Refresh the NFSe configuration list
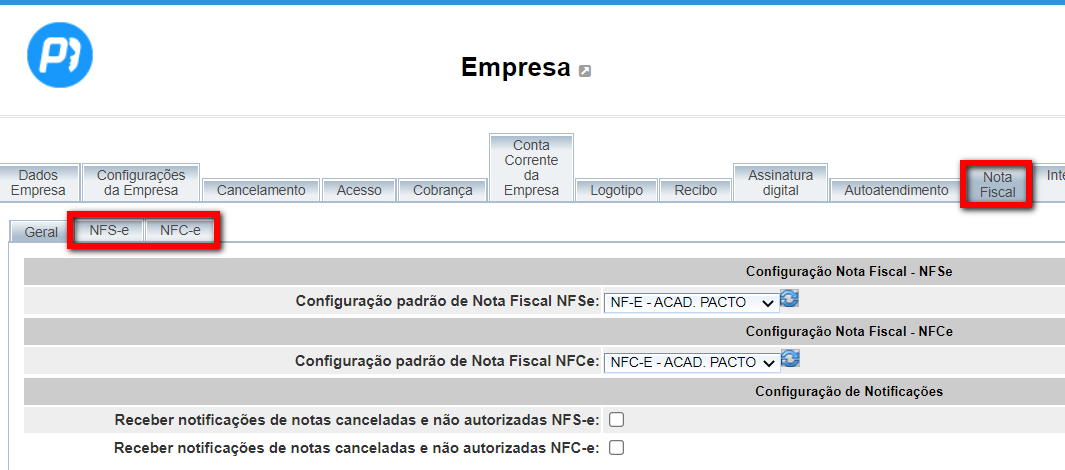Viewport: 1065px width, 470px height. (790, 299)
